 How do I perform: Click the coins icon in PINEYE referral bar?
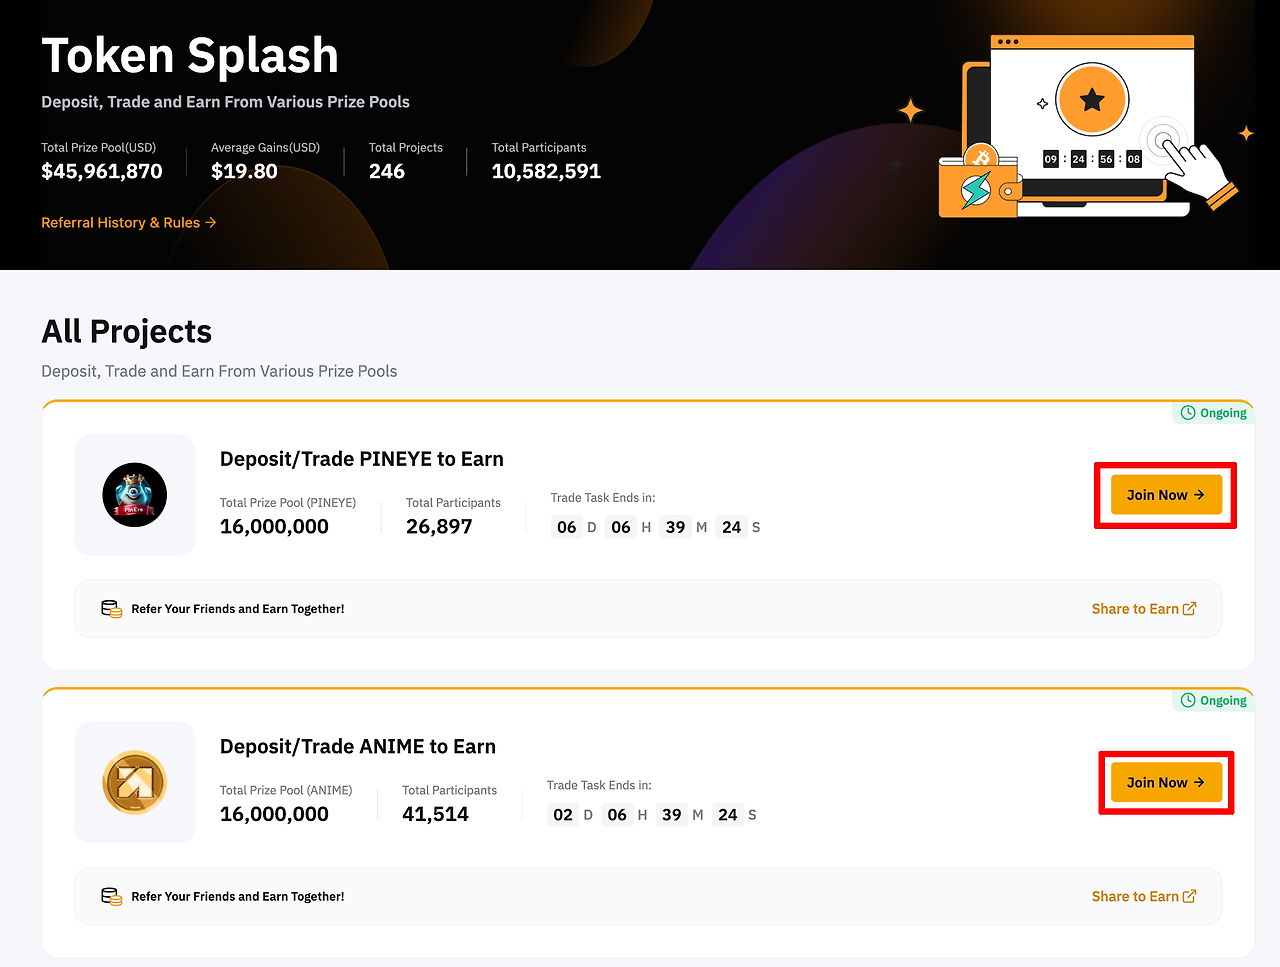point(111,609)
